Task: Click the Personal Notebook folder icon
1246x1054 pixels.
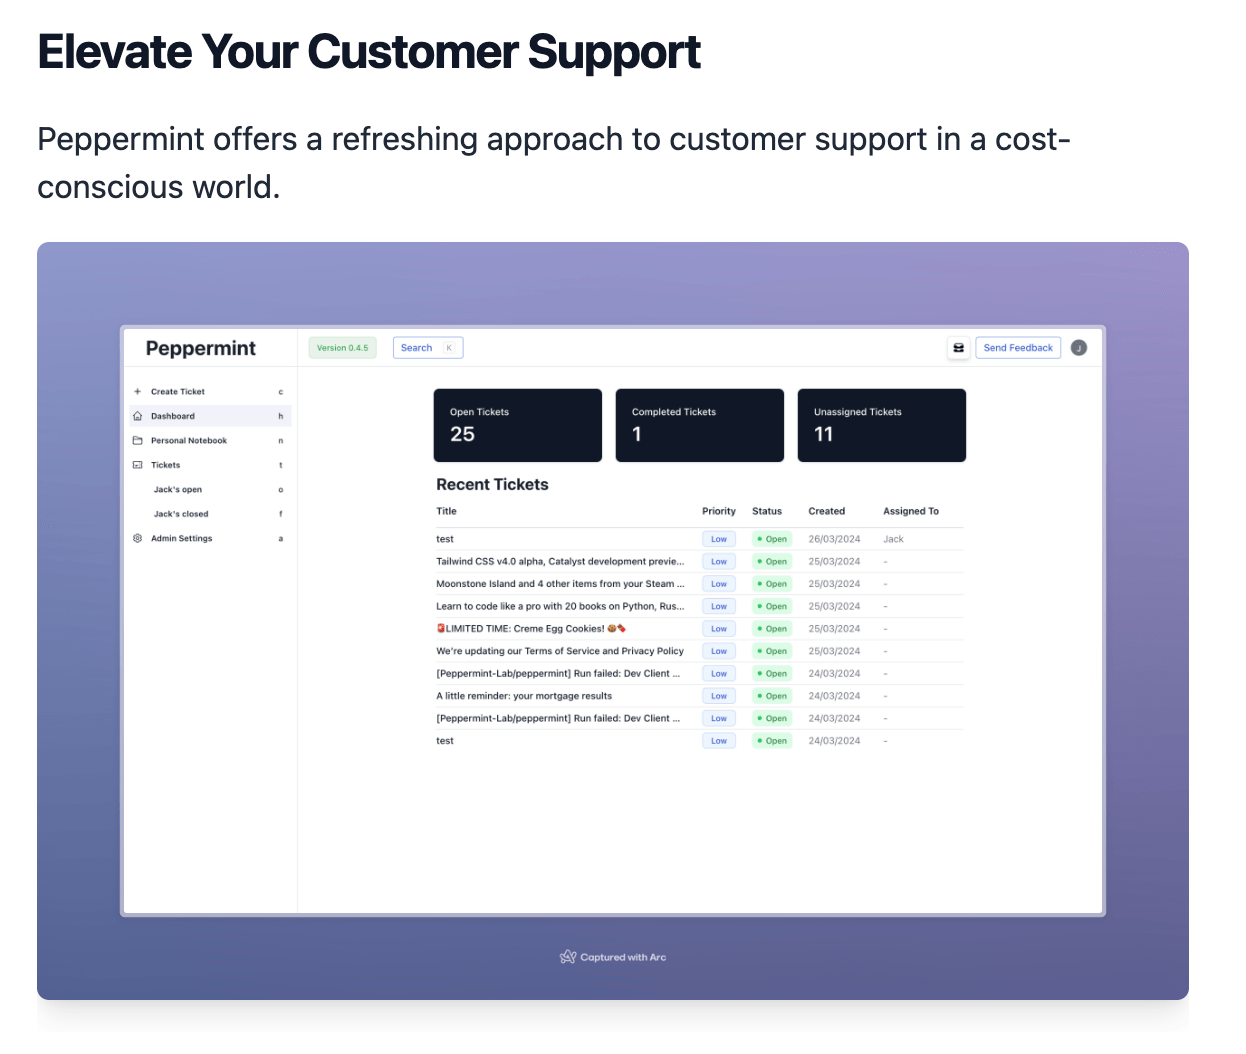Action: [138, 441]
